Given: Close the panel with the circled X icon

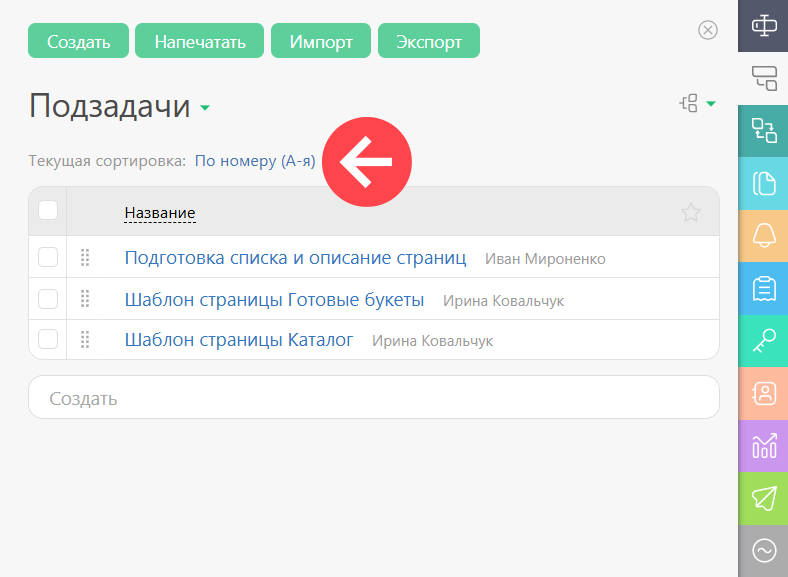Looking at the screenshot, I should [x=708, y=30].
